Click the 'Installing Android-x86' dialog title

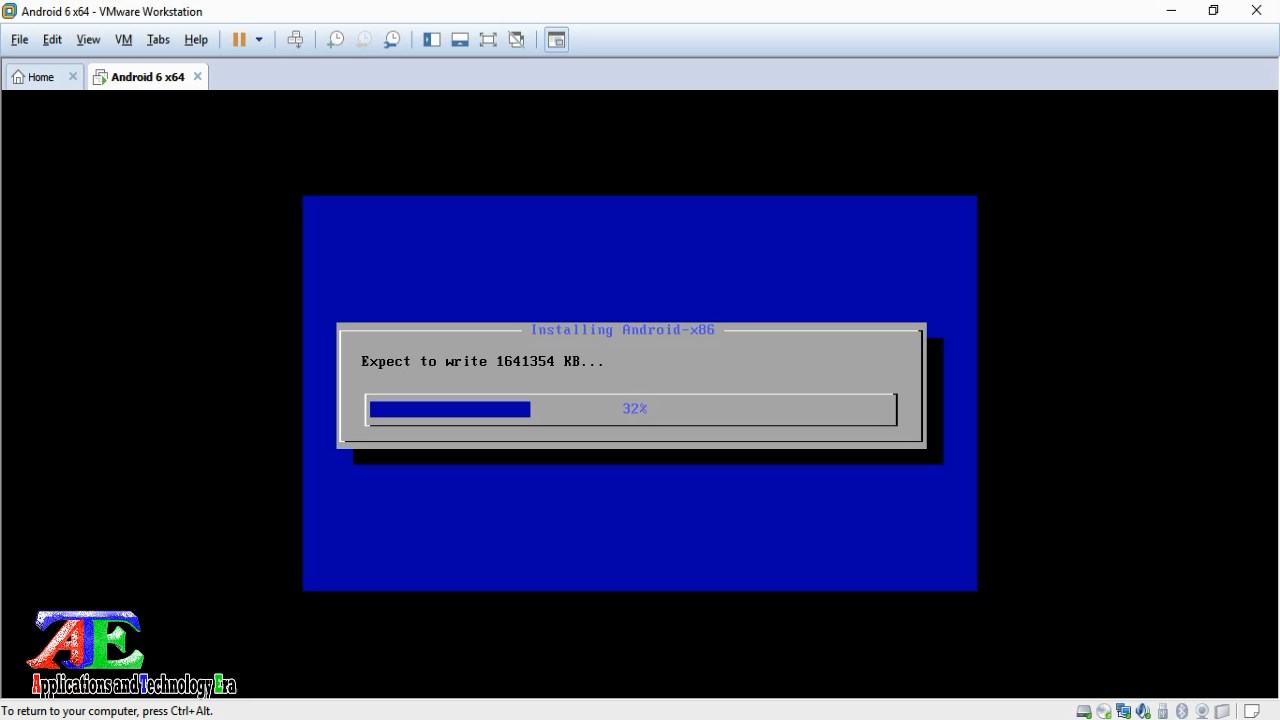(622, 330)
